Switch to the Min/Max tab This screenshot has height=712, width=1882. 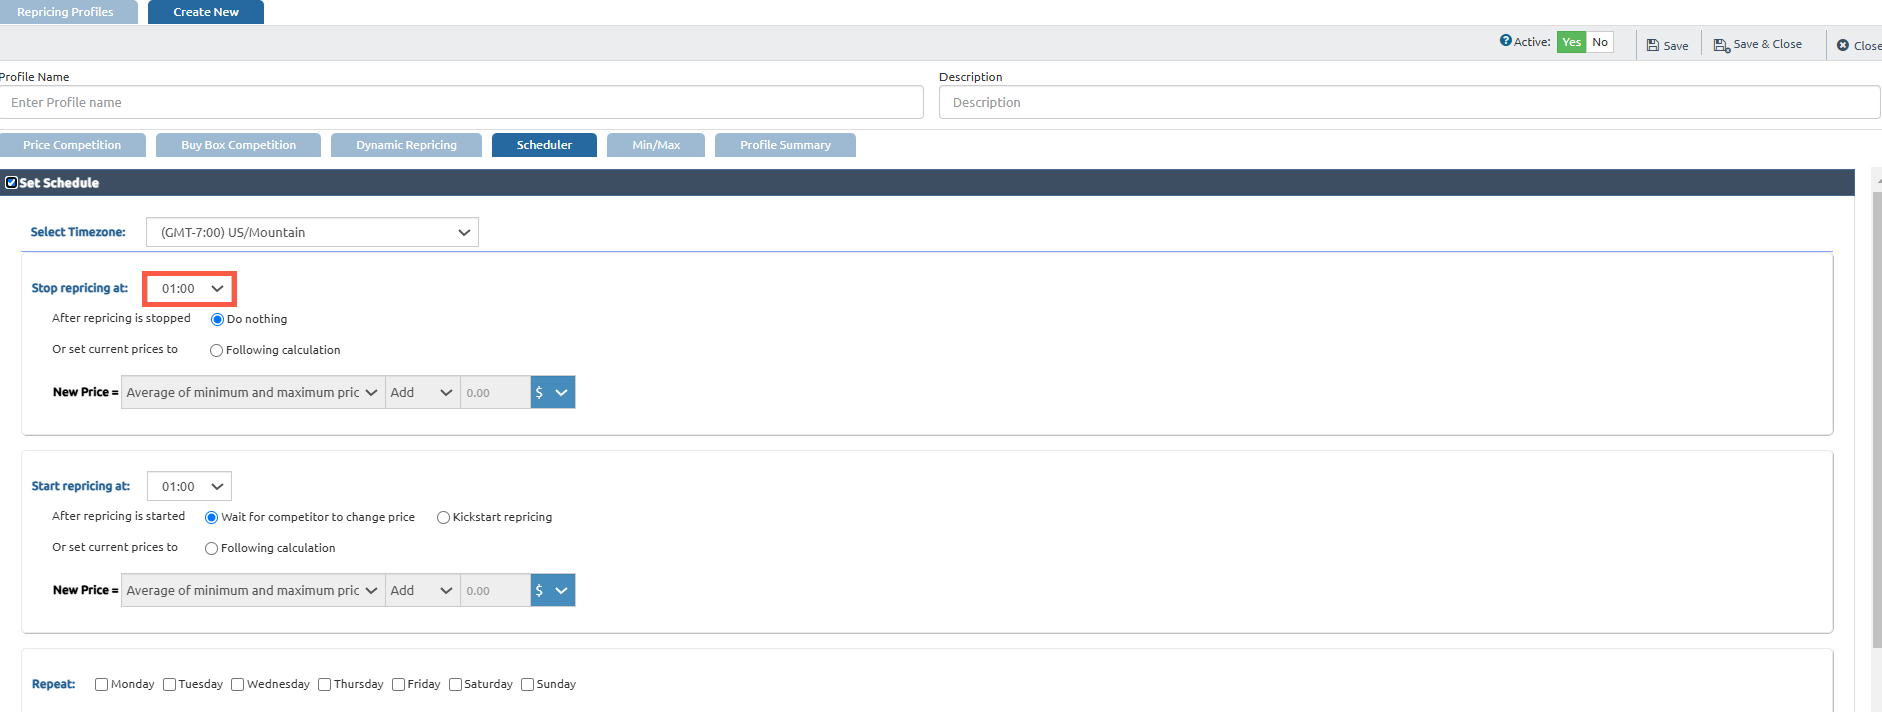click(656, 145)
